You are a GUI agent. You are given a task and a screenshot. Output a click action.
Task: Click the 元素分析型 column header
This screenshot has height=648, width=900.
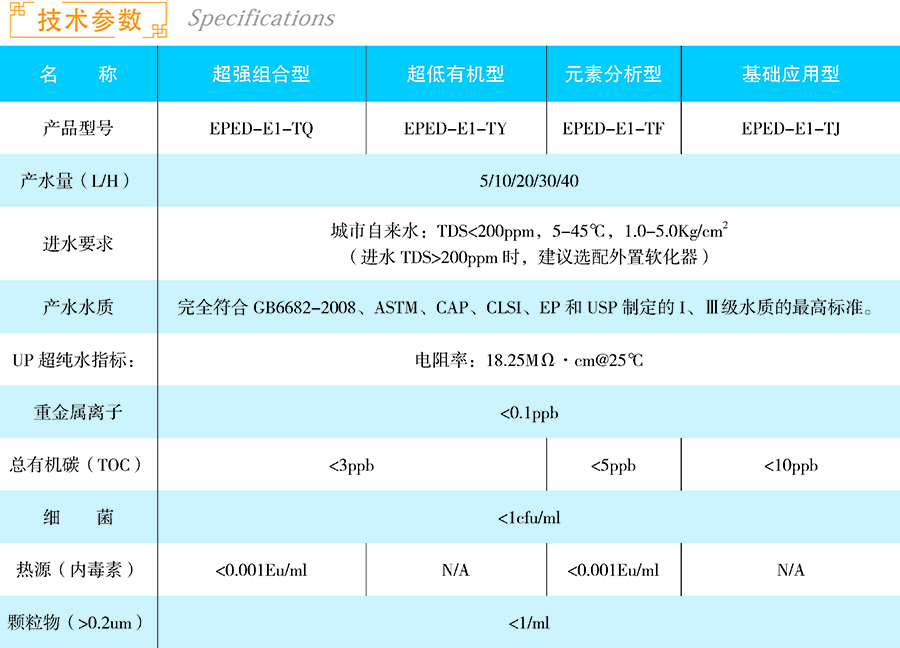tap(613, 74)
